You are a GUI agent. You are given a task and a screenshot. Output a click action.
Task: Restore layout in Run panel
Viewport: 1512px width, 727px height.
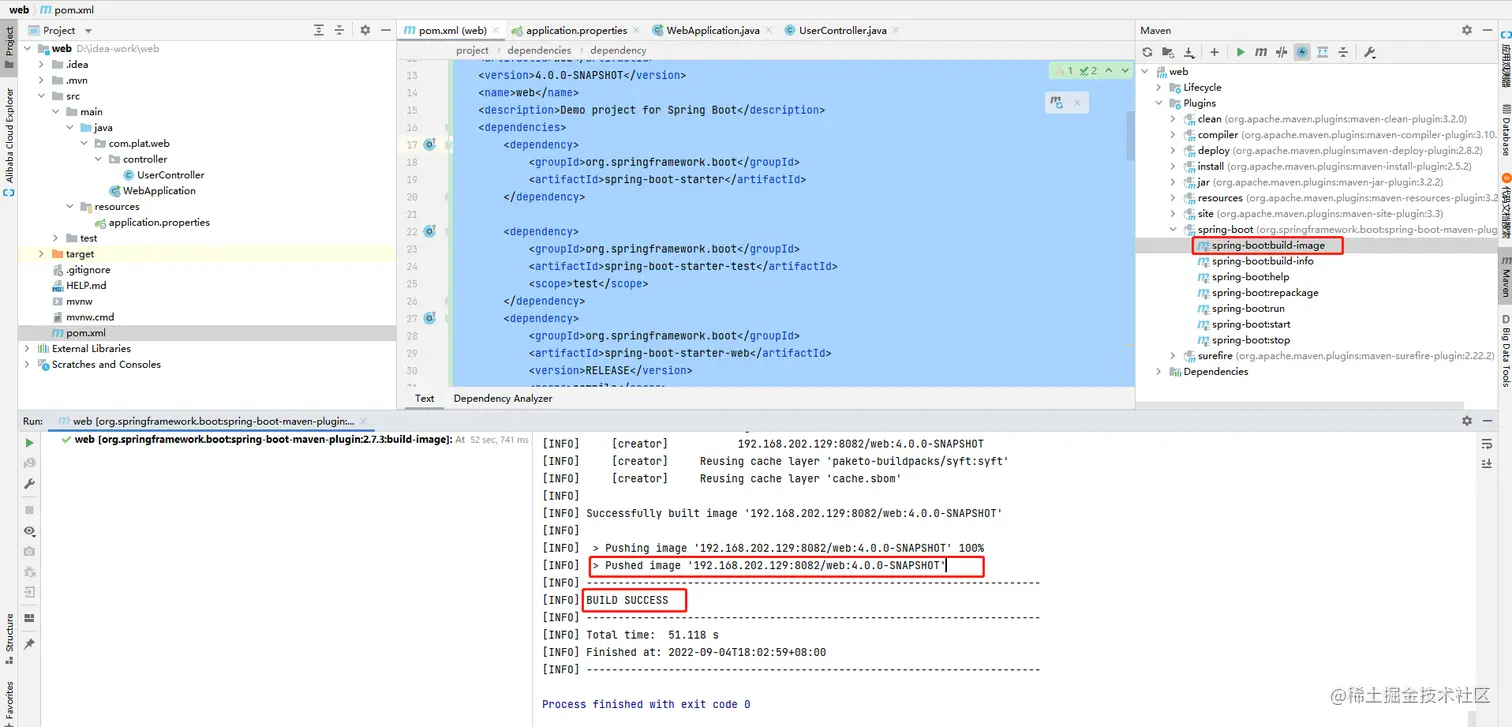point(29,618)
